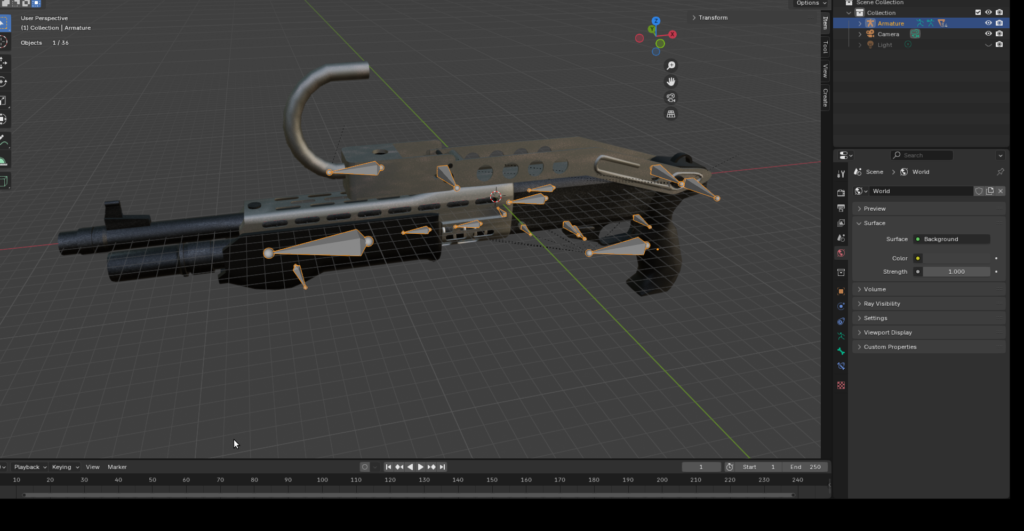Show the hidden Light in viewport

(988, 45)
